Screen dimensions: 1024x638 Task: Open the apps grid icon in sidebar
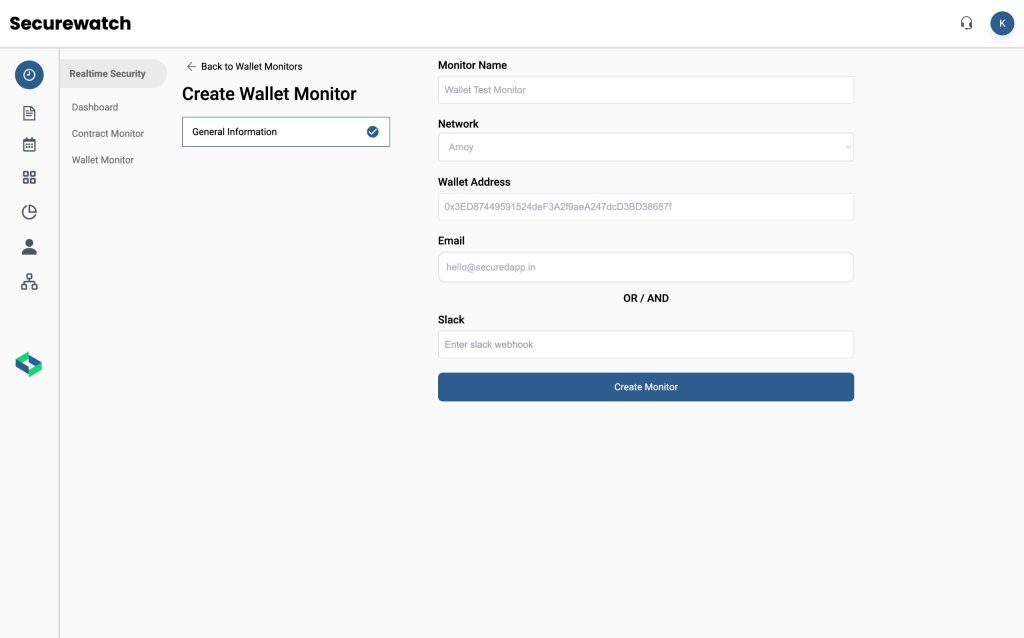28,177
